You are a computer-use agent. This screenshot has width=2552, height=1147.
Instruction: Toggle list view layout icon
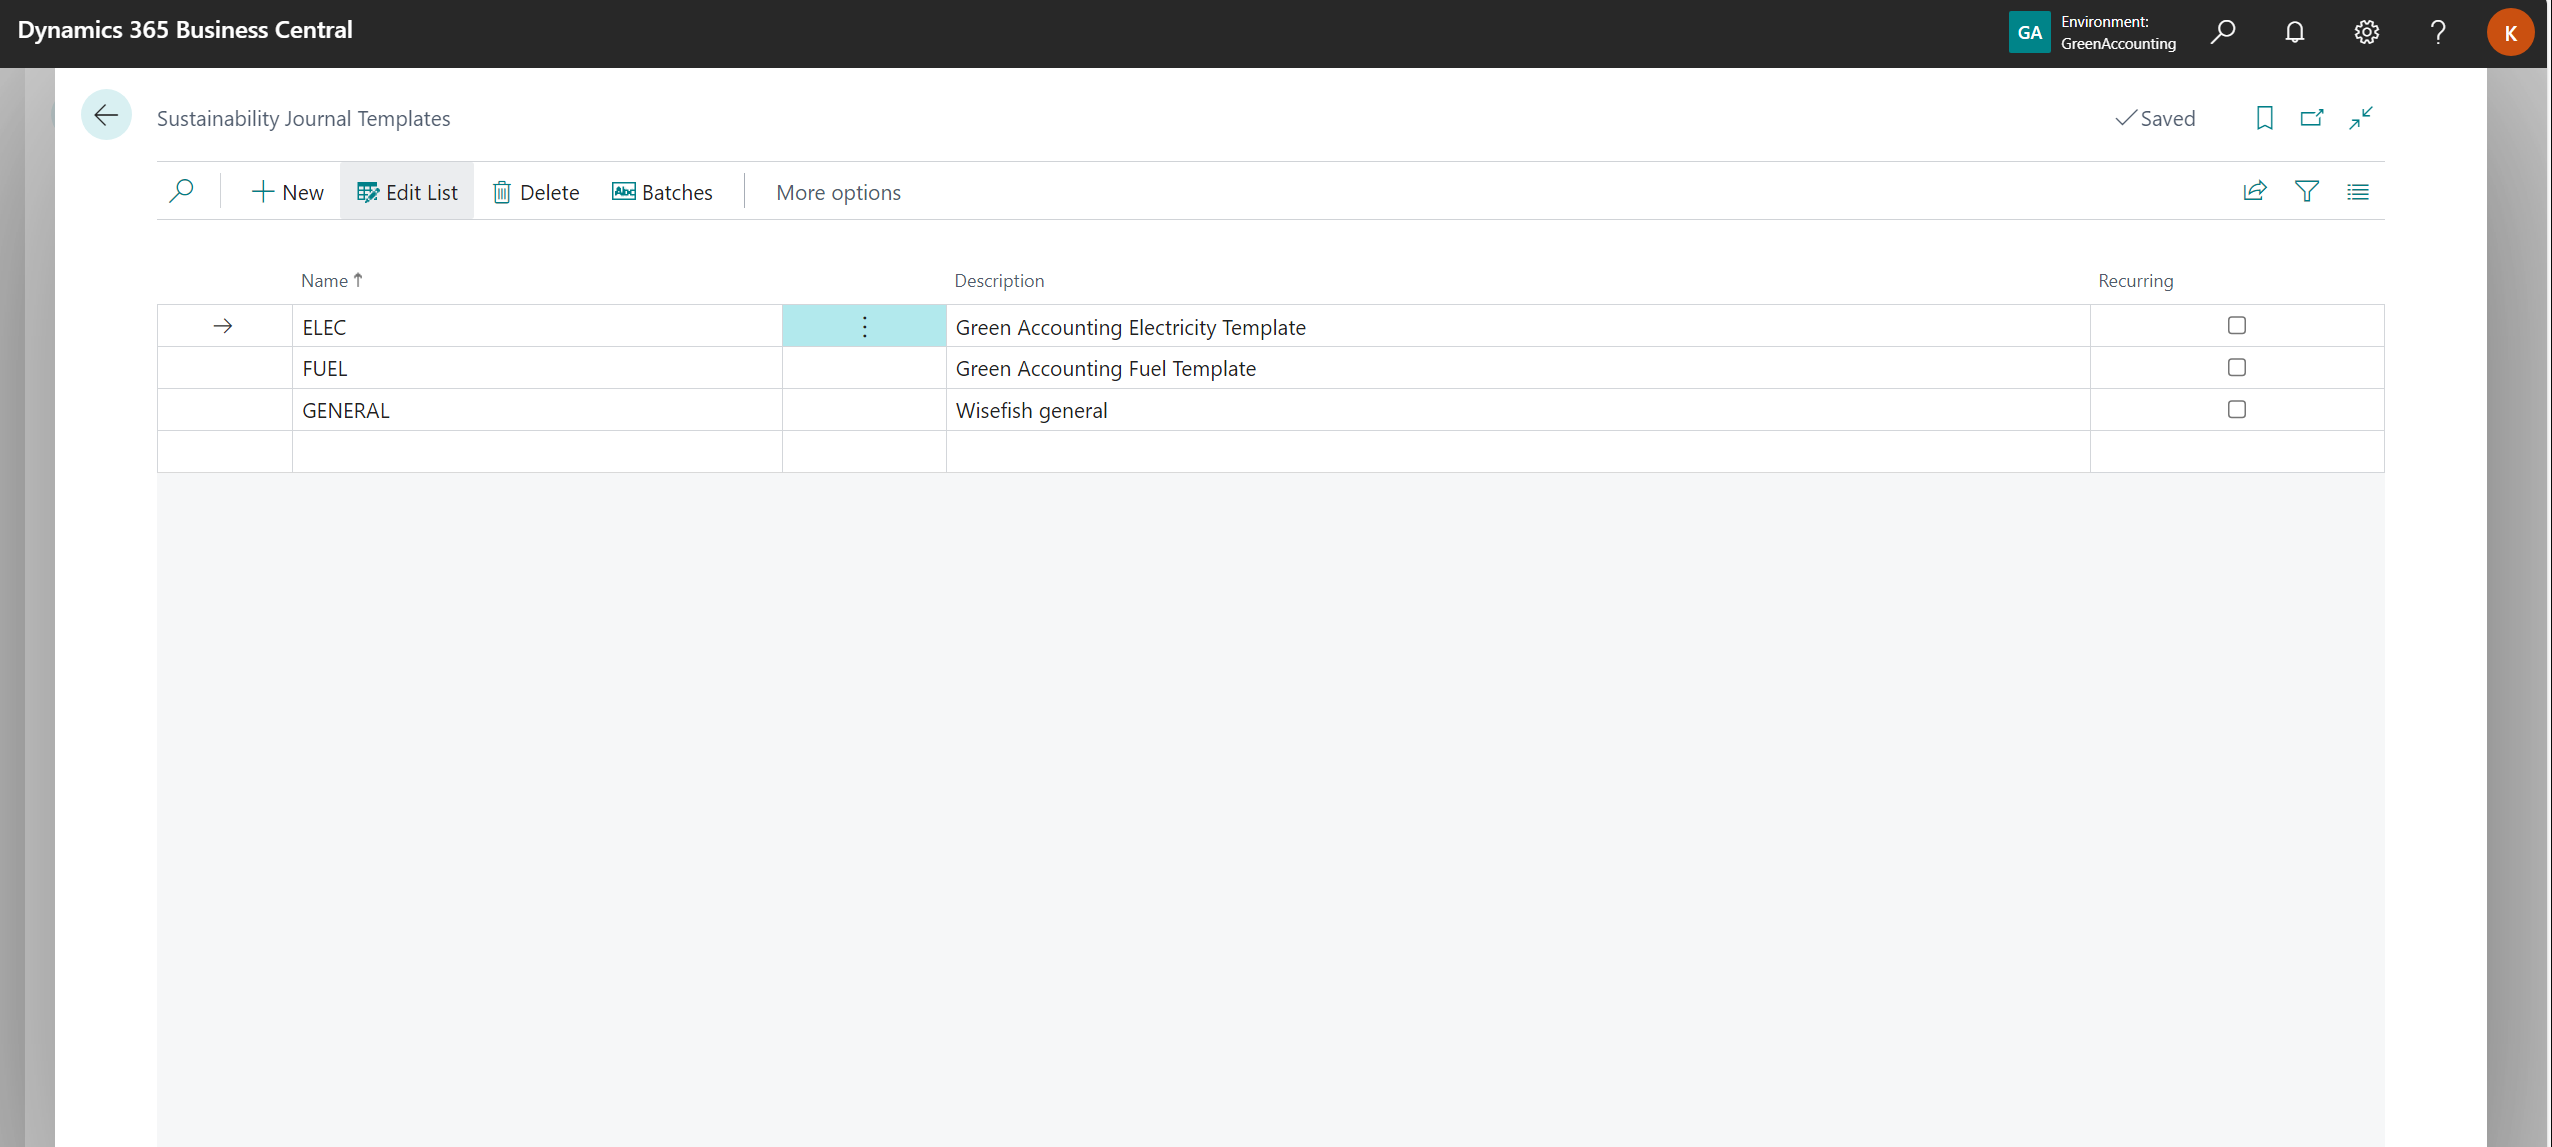click(x=2357, y=191)
